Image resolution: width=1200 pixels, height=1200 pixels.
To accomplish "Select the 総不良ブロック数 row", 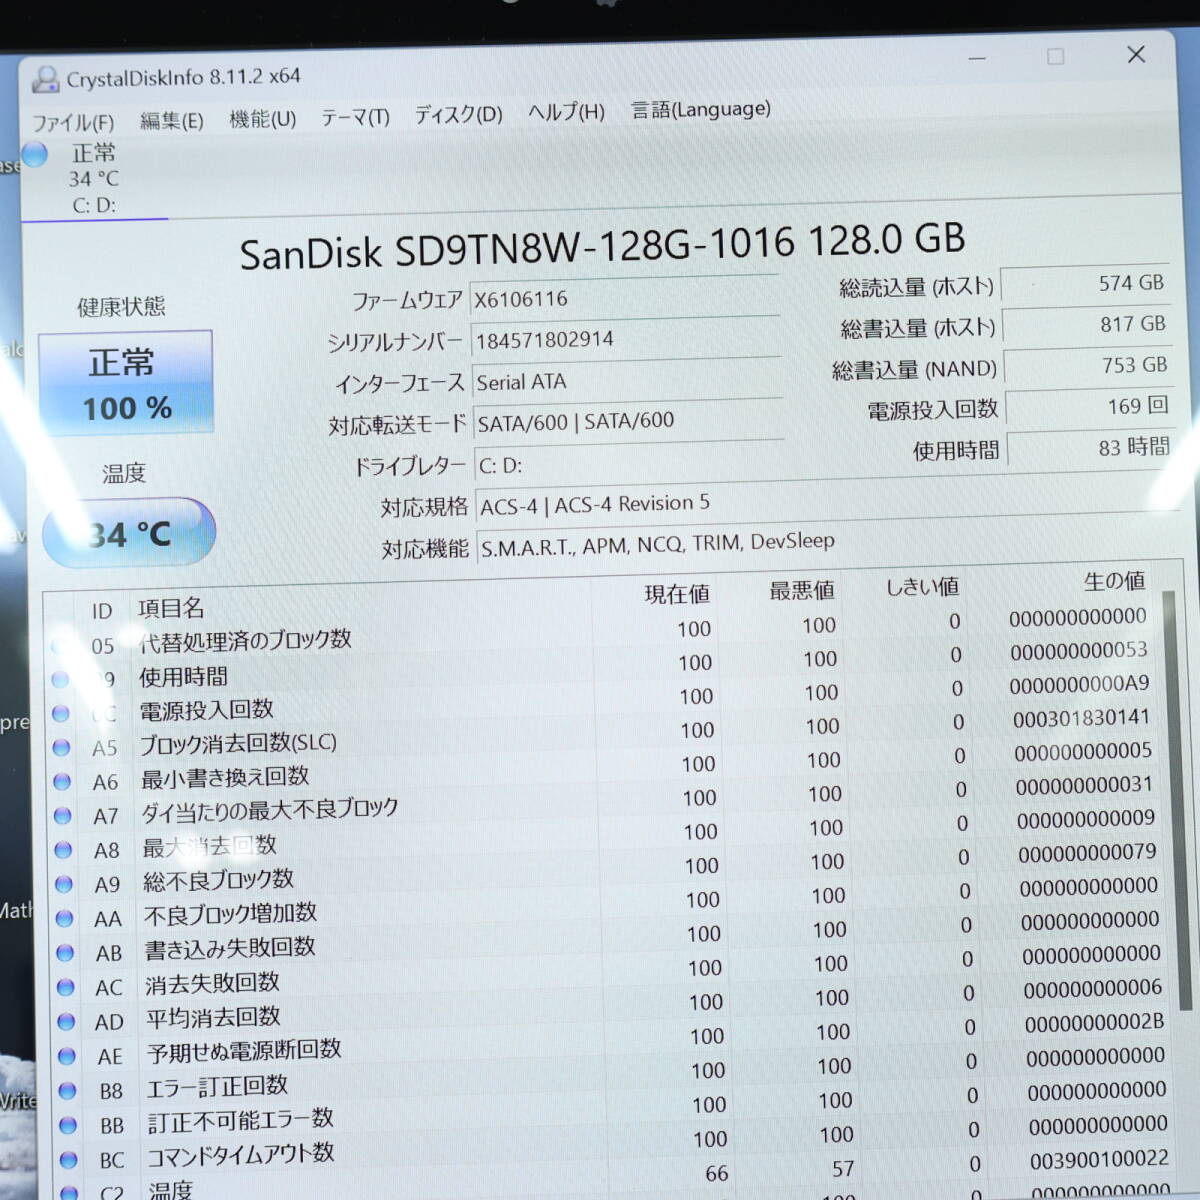I will click(x=606, y=871).
